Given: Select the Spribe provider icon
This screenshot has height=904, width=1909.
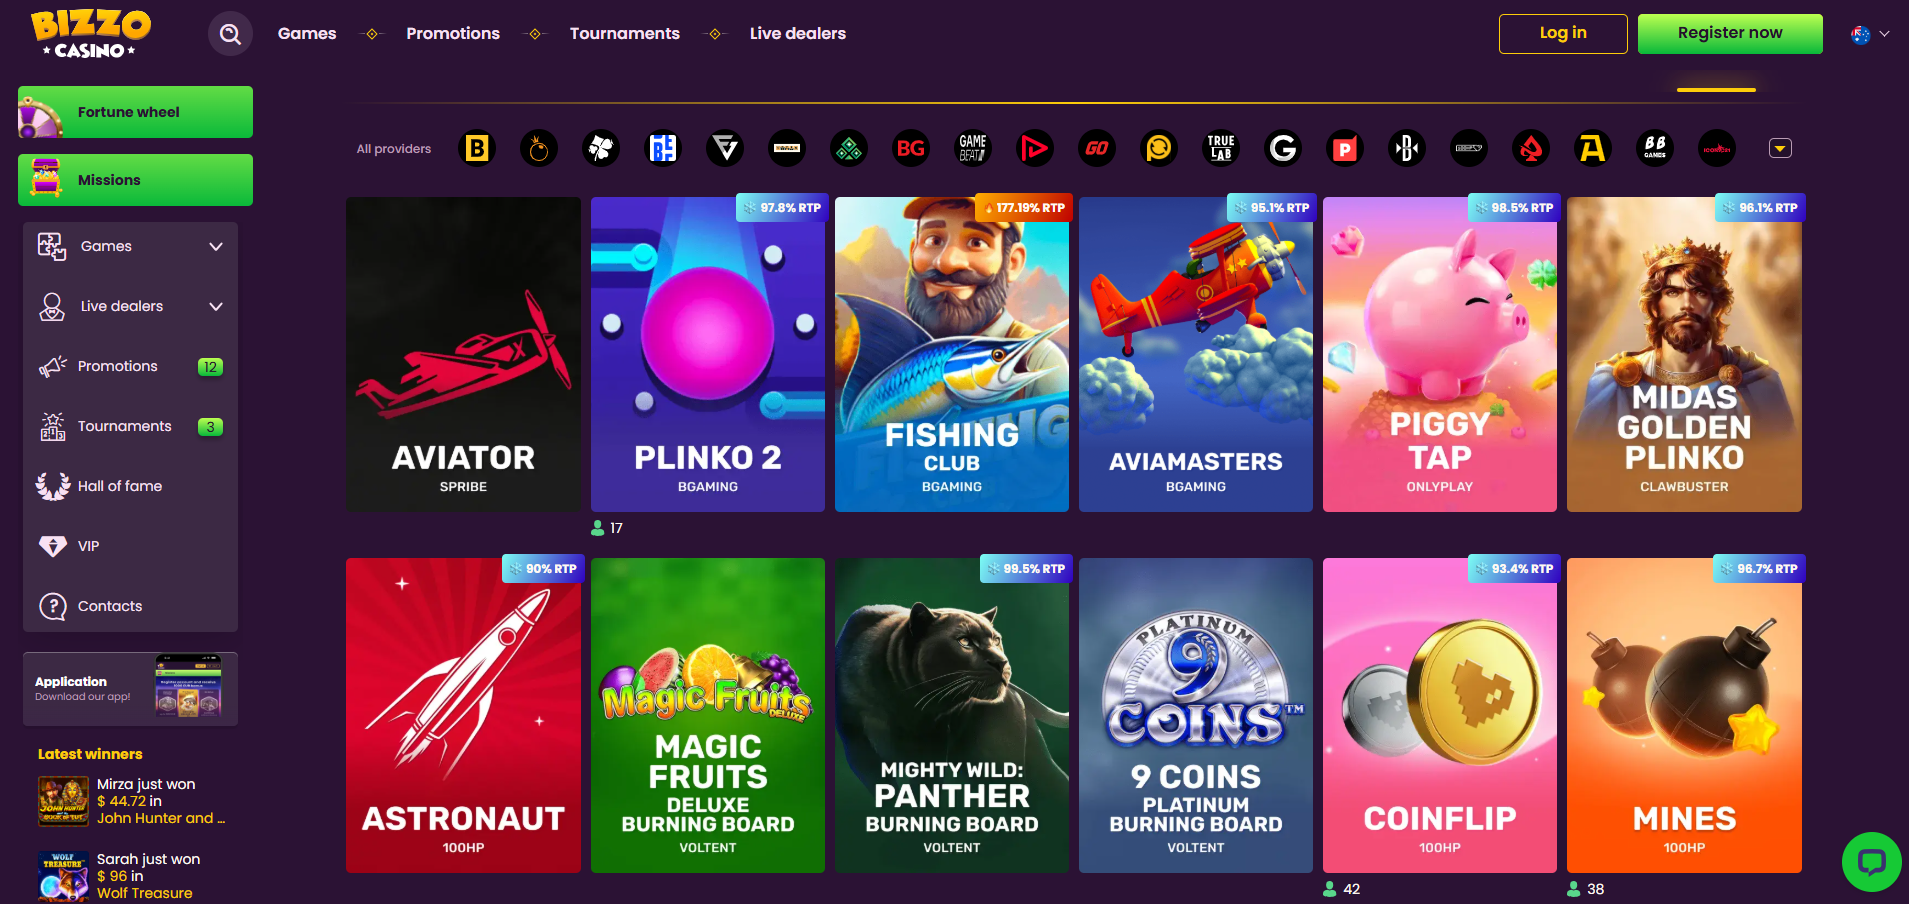Looking at the screenshot, I should (1035, 148).
